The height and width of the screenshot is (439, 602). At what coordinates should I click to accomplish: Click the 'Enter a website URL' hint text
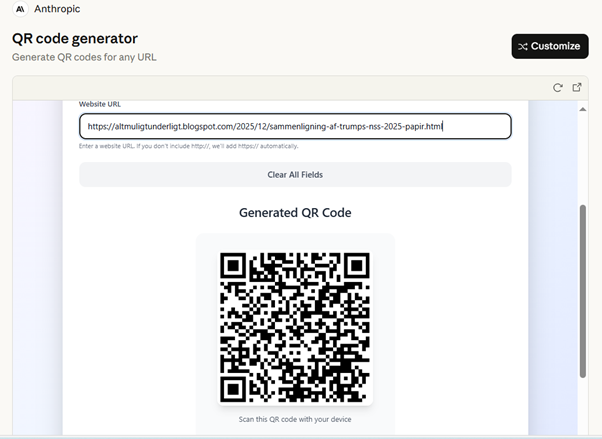pos(189,146)
